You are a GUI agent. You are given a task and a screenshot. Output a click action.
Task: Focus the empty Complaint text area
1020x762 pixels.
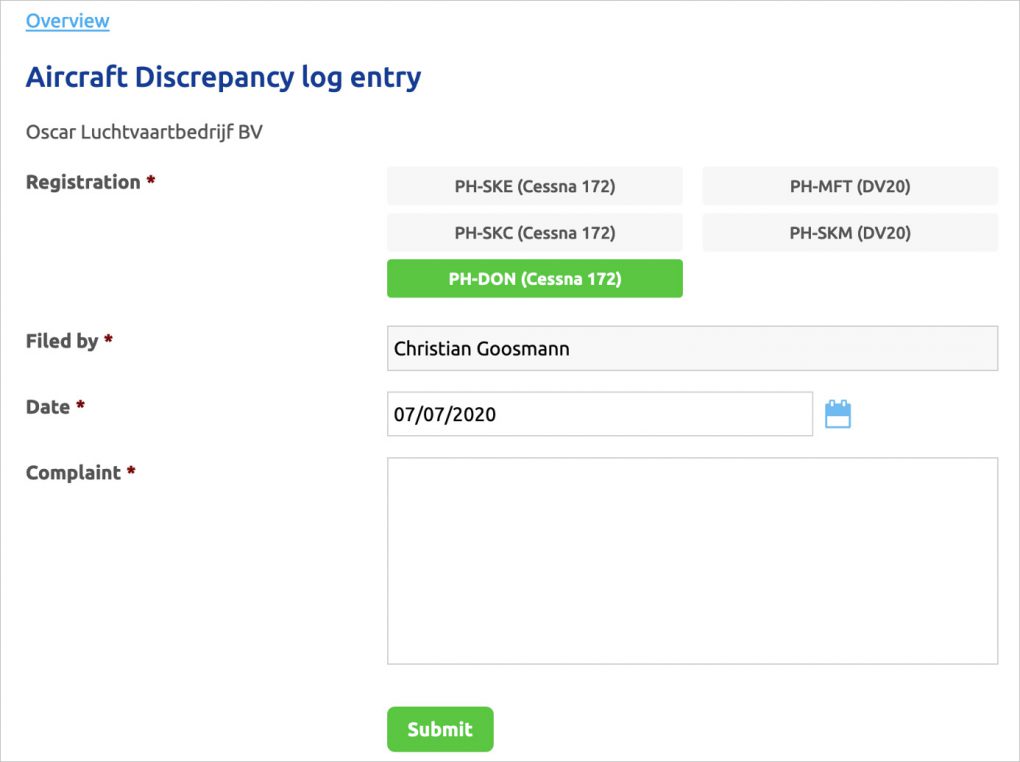coord(692,560)
